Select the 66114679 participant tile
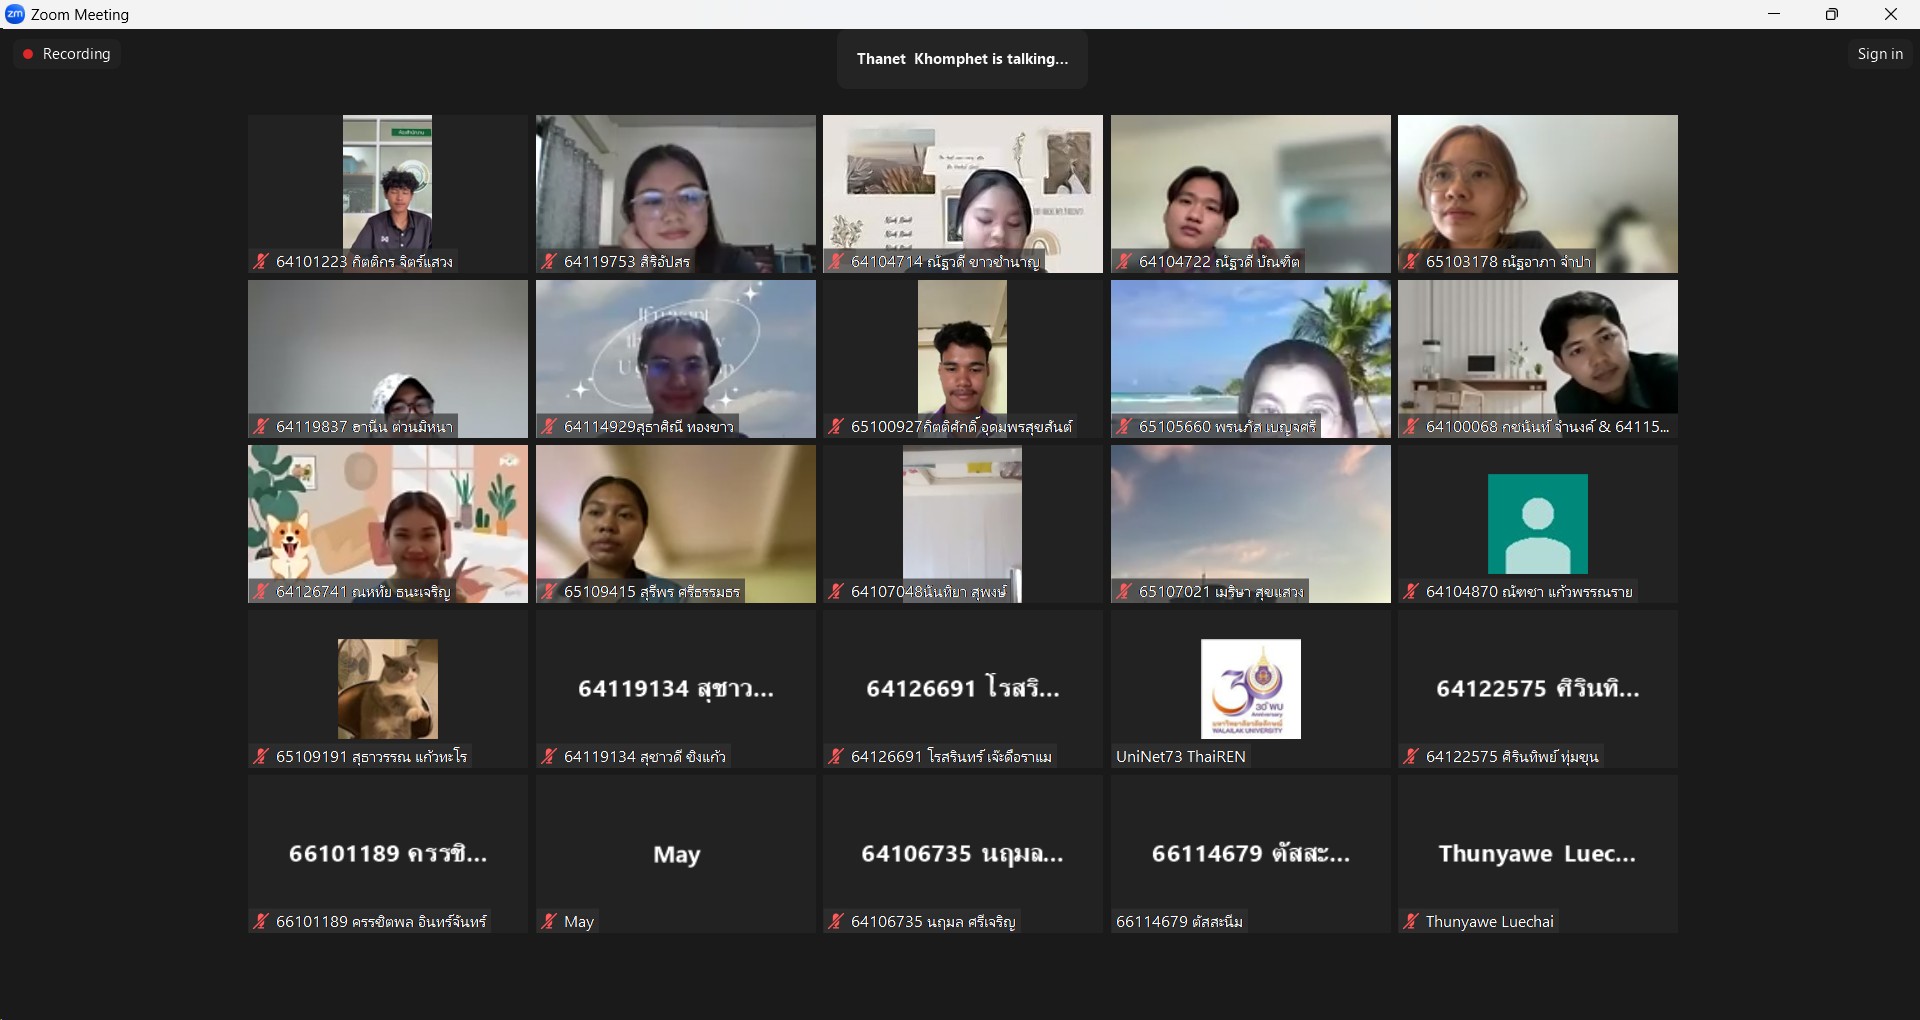 click(x=1250, y=854)
